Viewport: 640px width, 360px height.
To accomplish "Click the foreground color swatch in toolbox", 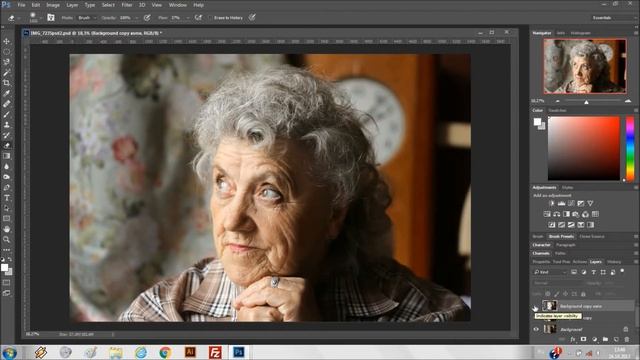I will 4,267.
